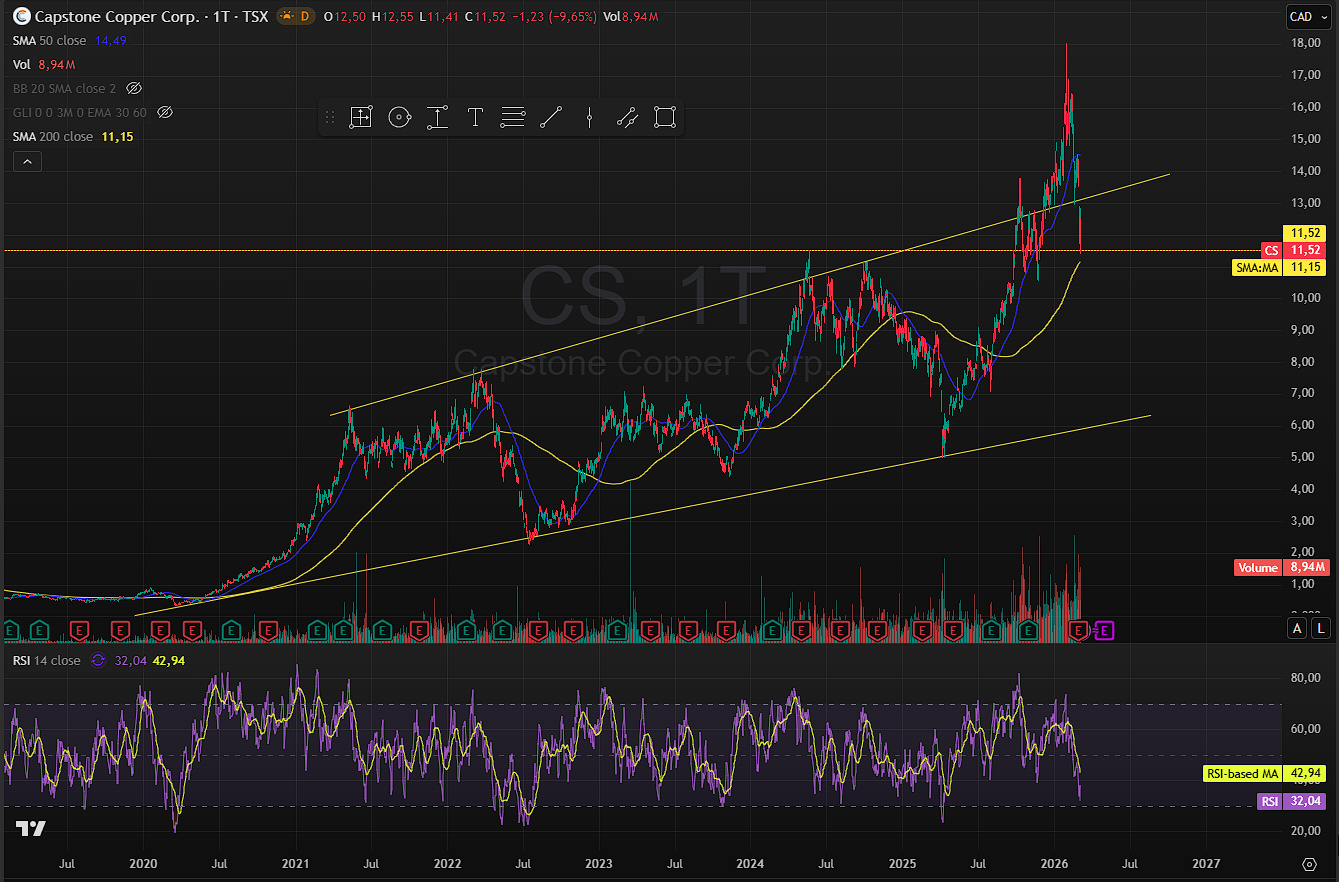Pick the vertical price range measure tool

tap(437, 118)
